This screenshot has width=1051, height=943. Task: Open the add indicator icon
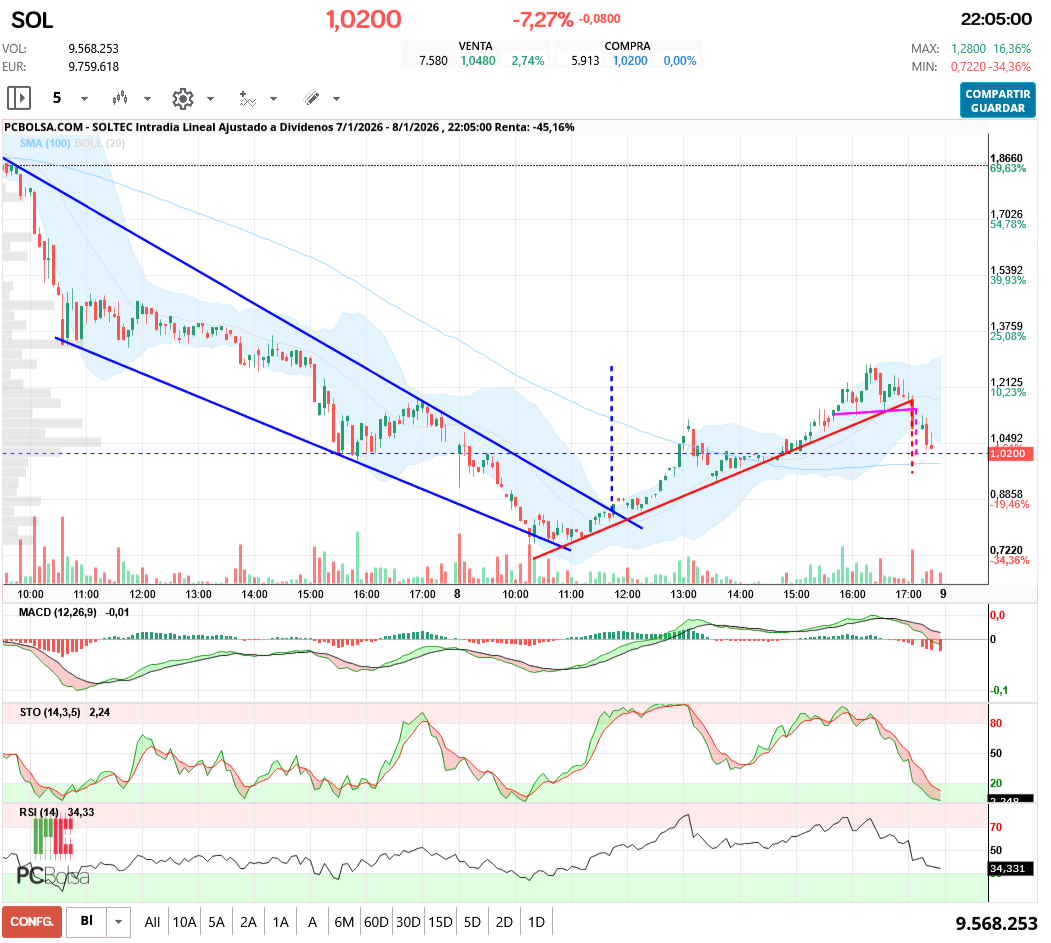click(x=247, y=99)
